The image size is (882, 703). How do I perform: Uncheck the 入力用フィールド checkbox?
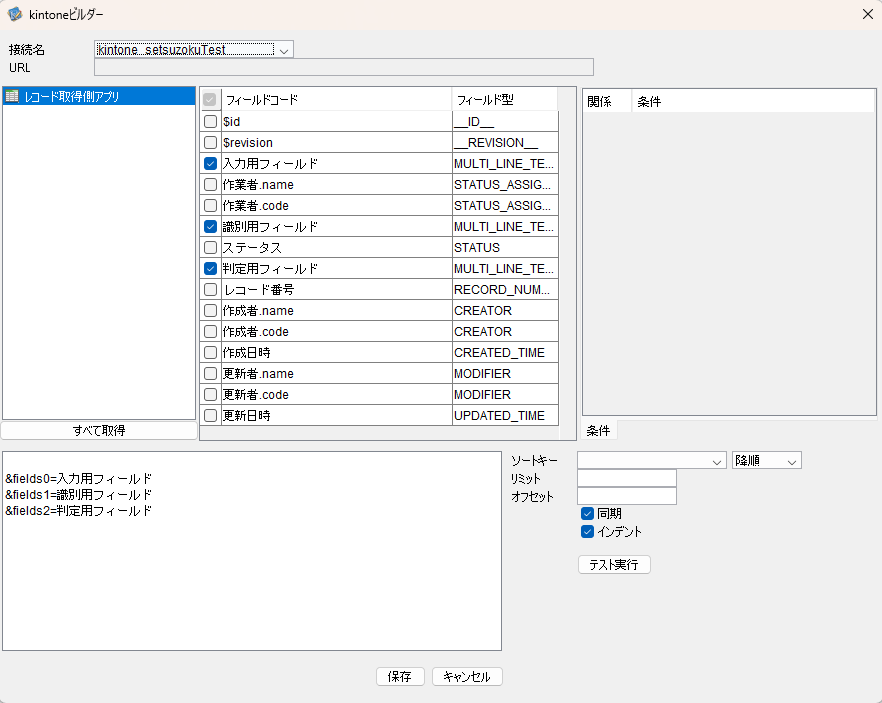coord(210,164)
